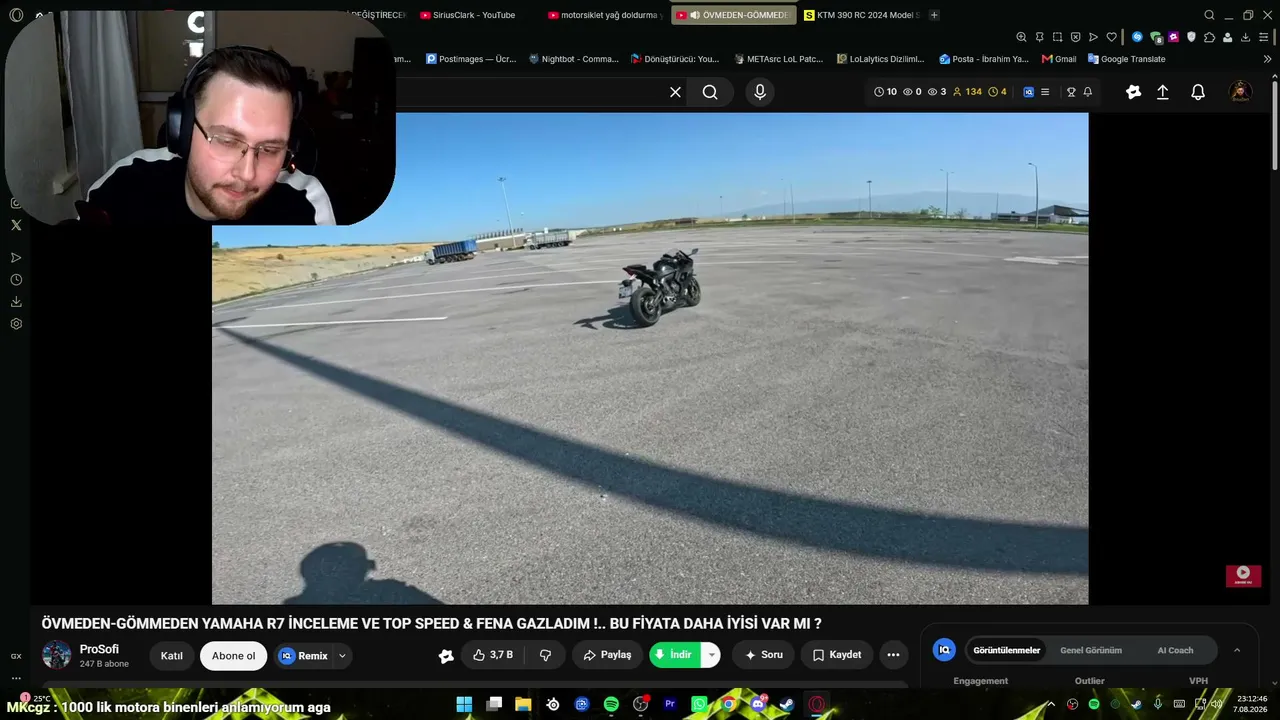Join the channel with Katıl
This screenshot has height=720, width=1280.
(172, 656)
